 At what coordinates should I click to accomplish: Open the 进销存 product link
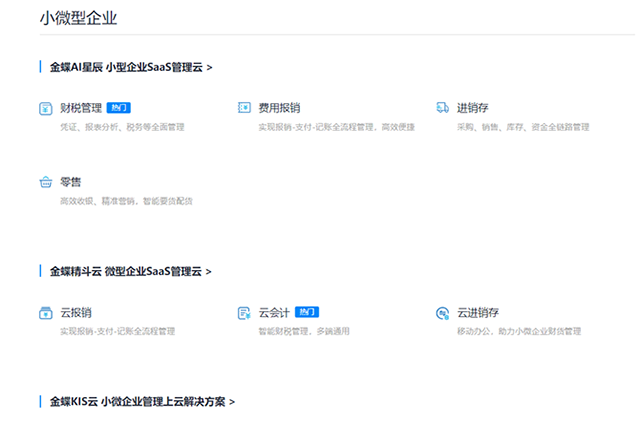click(x=473, y=108)
